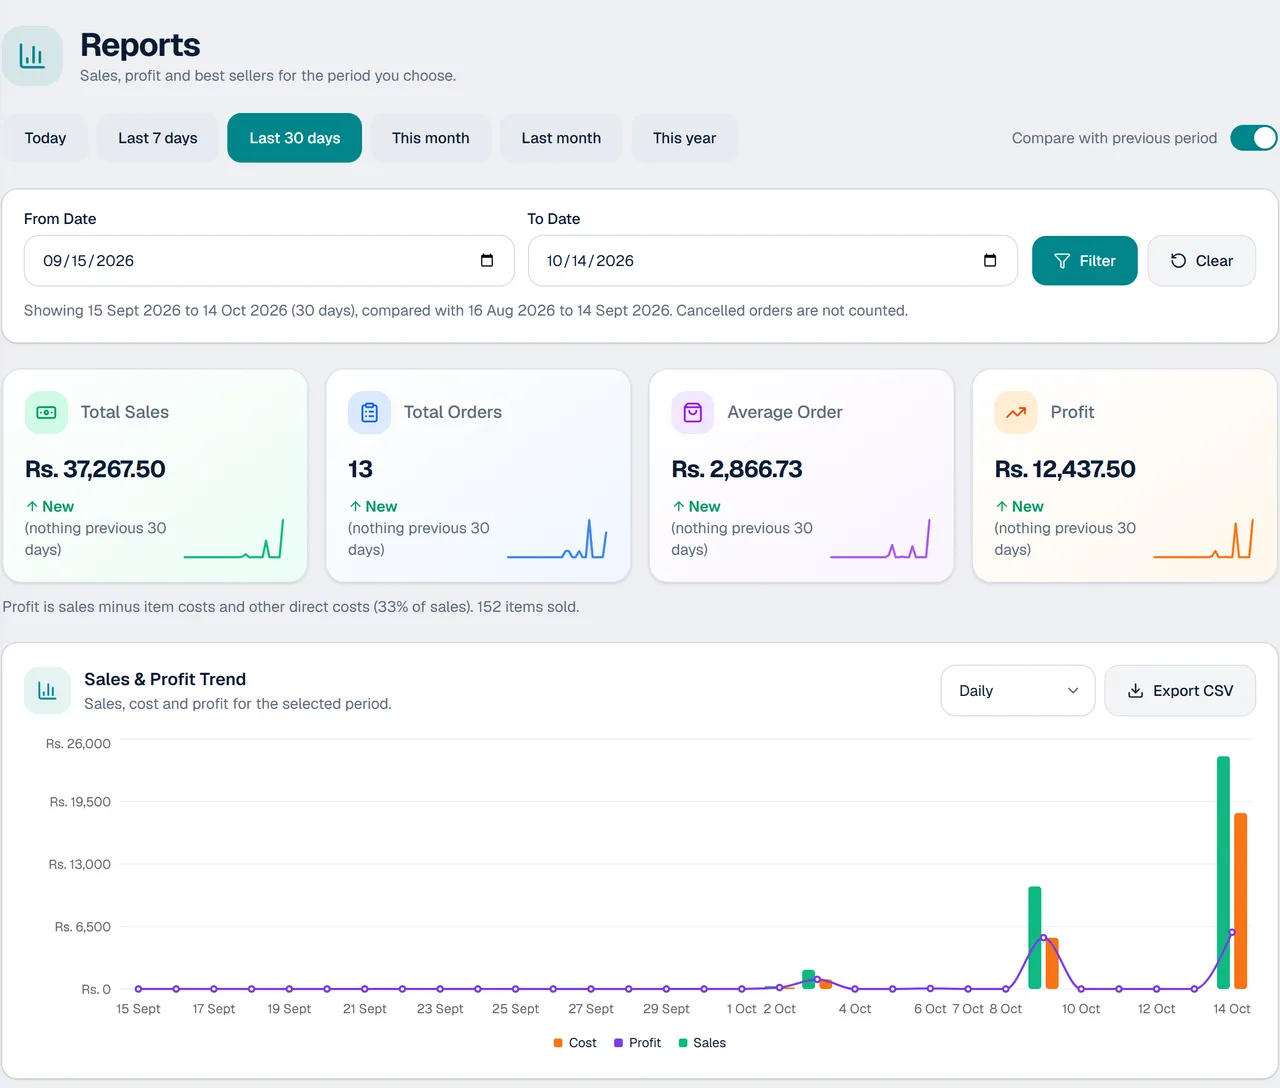Toggle the Sales series in chart legend
The width and height of the screenshot is (1280, 1088).
pos(702,1043)
